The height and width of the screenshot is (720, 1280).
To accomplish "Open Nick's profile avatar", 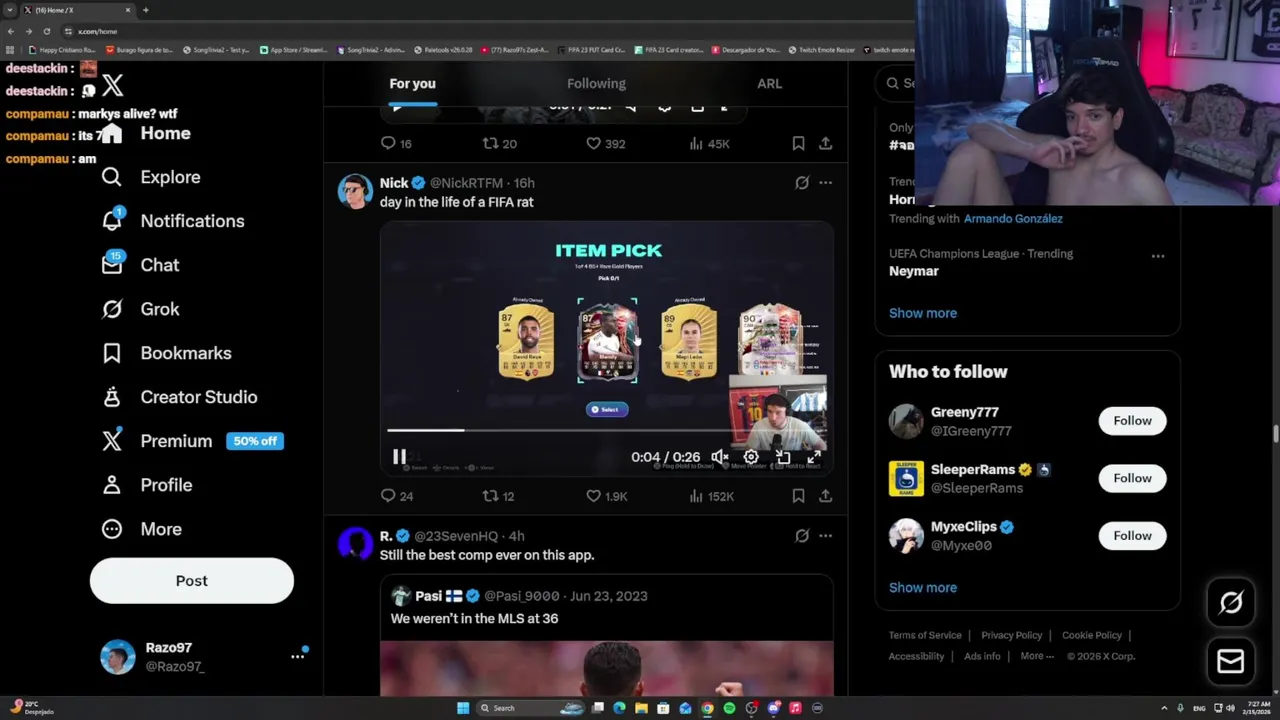I will [355, 191].
